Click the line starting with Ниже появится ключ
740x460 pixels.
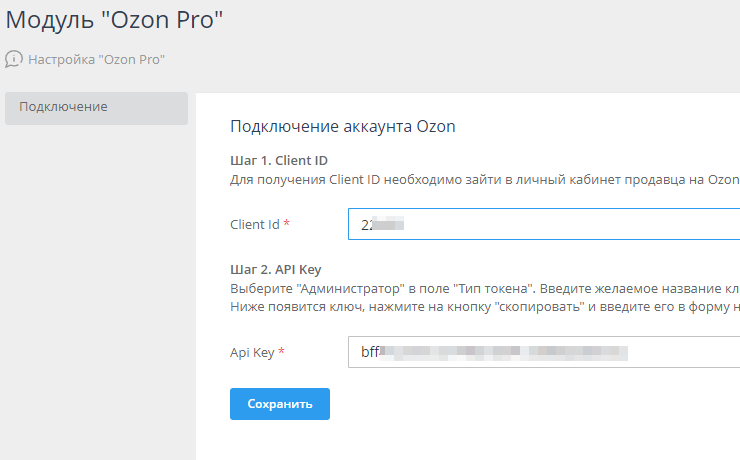[484, 306]
